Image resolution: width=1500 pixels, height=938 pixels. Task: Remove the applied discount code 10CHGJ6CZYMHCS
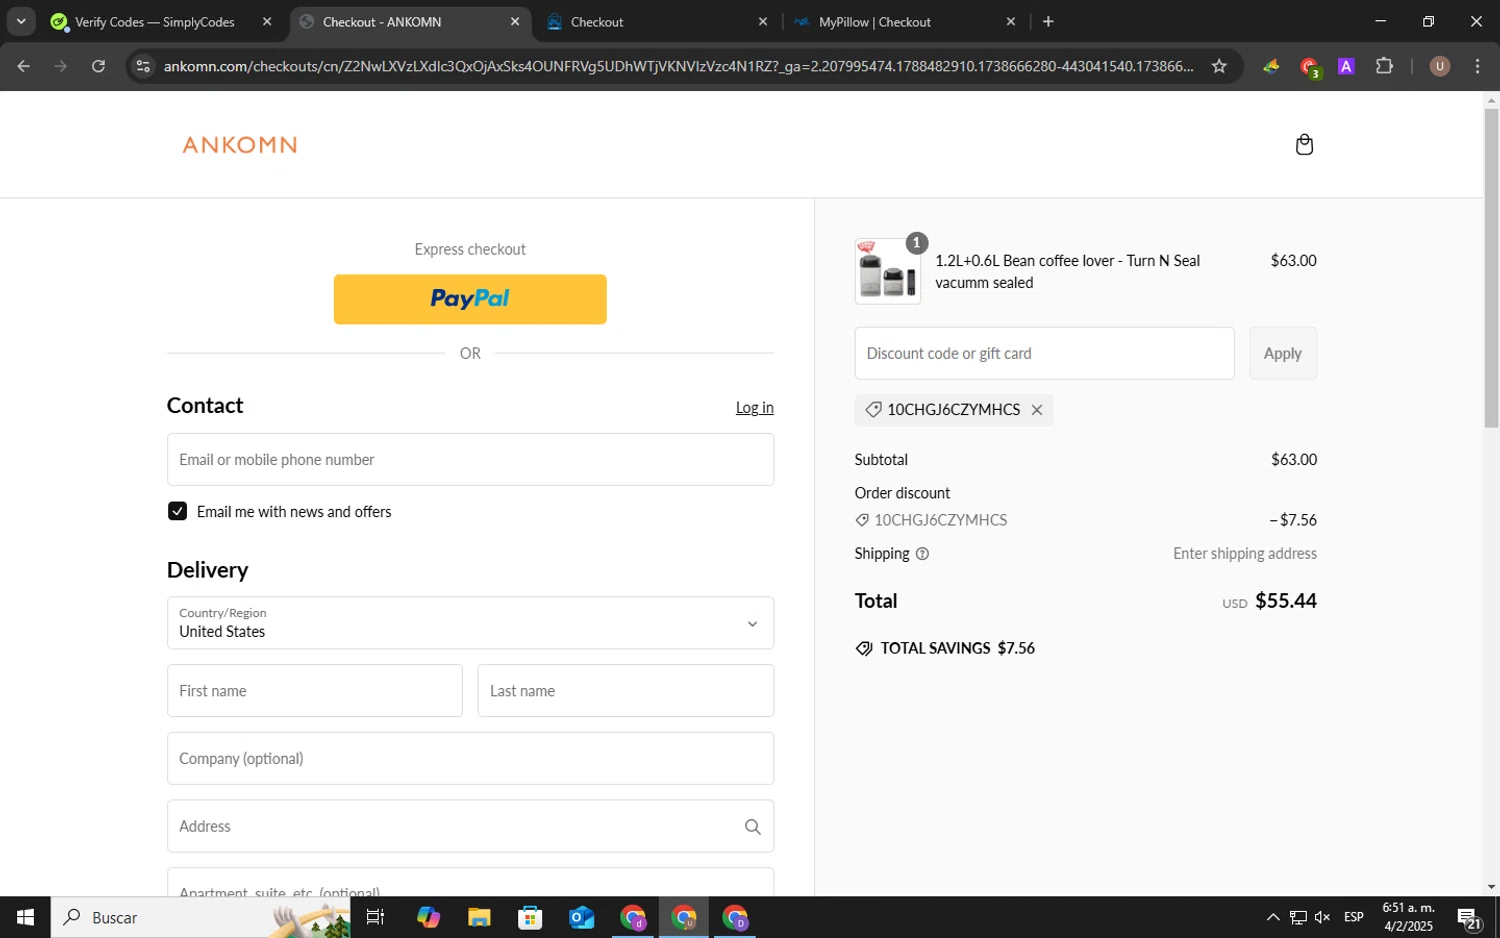click(1037, 410)
